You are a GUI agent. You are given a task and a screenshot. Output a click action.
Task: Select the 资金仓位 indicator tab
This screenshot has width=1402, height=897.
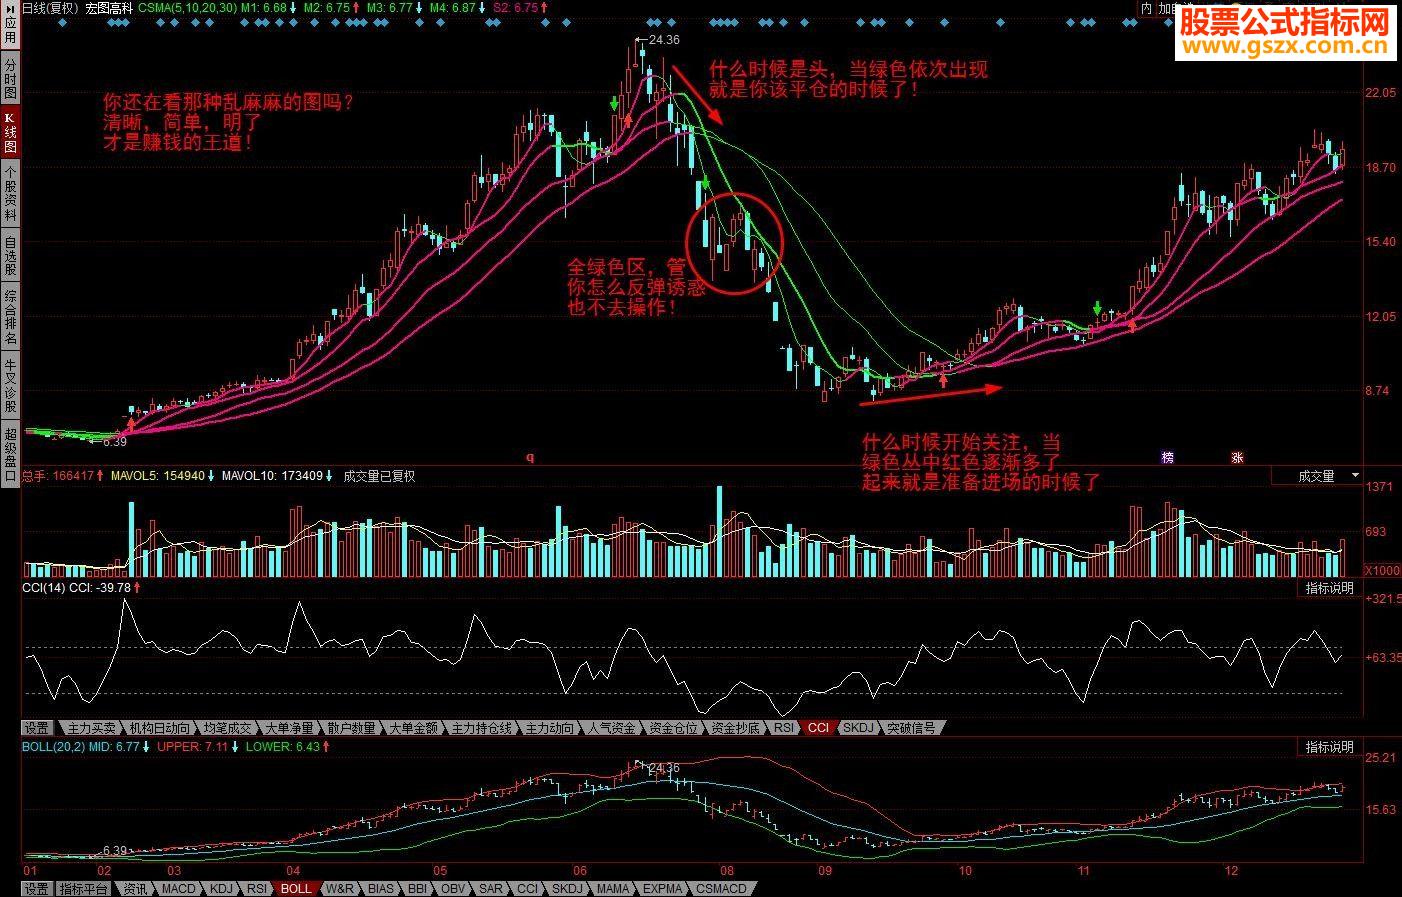click(673, 728)
